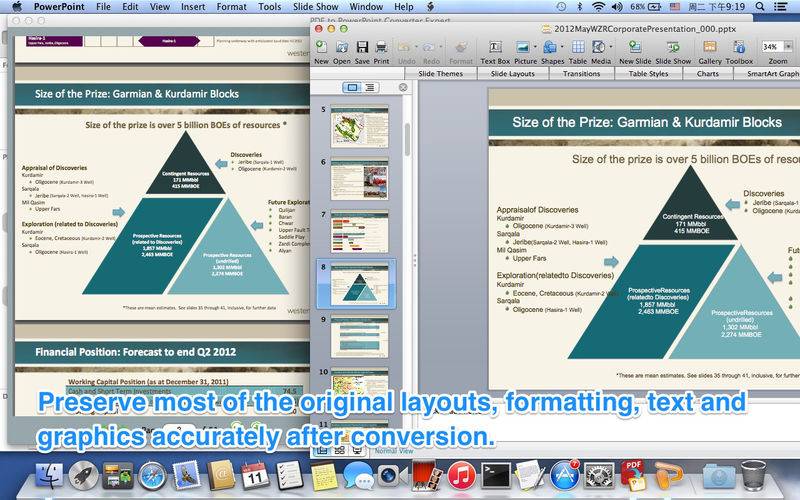Insert a Text Box from toolbar
This screenshot has width=800, height=500.
pos(495,47)
